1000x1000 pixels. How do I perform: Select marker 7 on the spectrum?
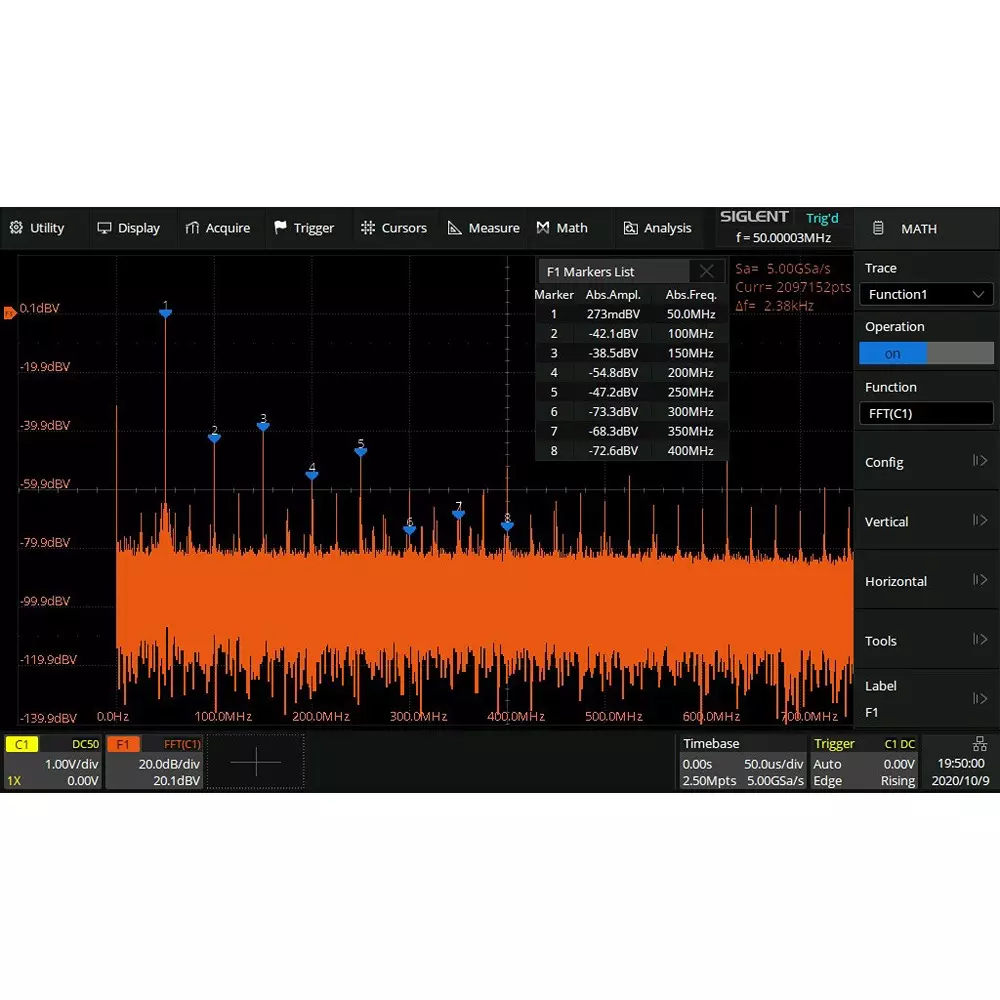(458, 514)
